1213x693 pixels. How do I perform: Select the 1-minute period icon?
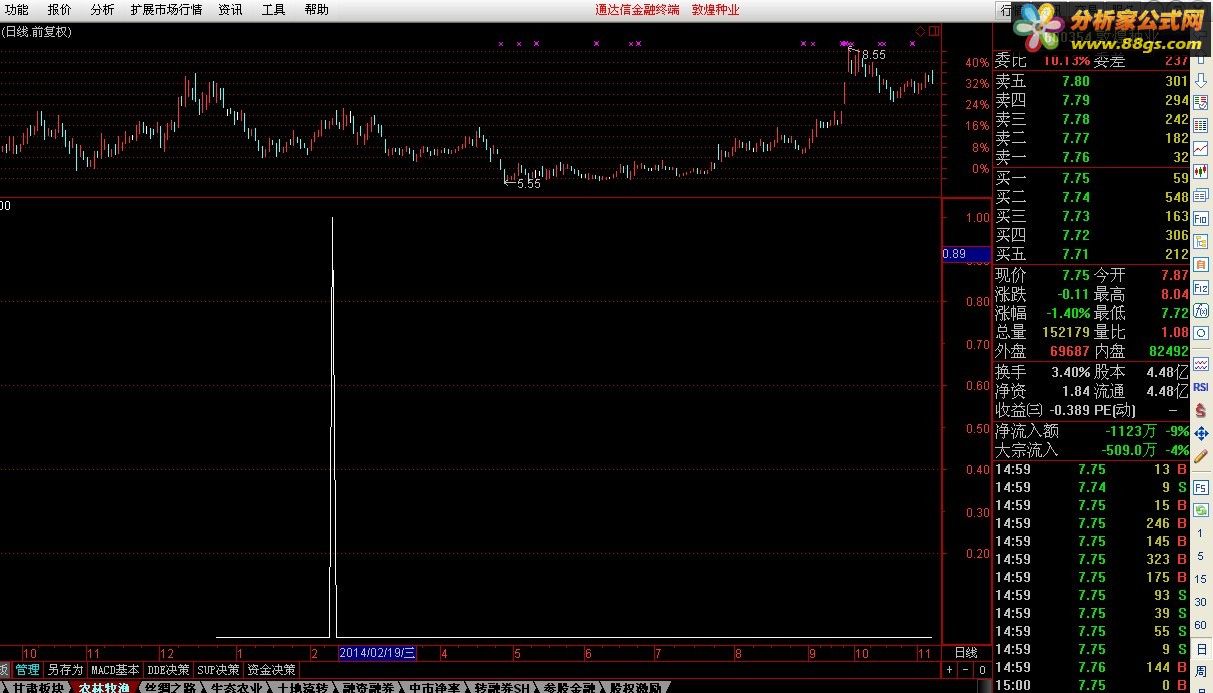pos(1200,535)
